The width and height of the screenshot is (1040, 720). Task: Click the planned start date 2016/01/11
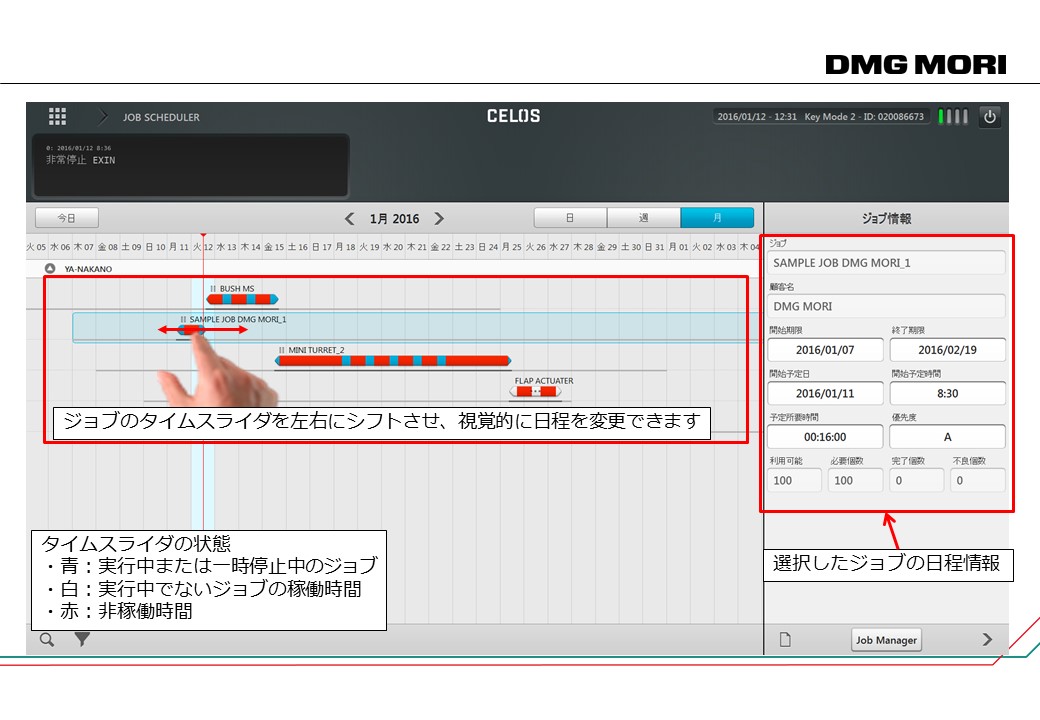(825, 393)
